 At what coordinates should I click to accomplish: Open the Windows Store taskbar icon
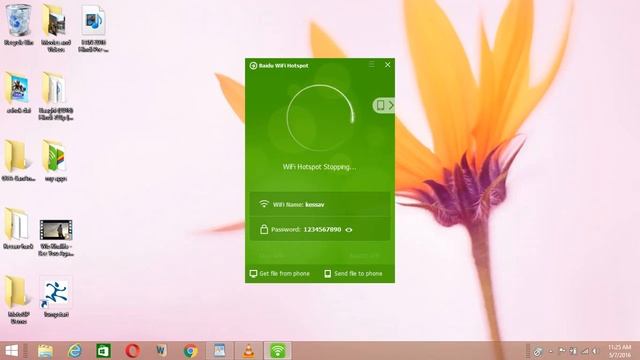tap(103, 351)
